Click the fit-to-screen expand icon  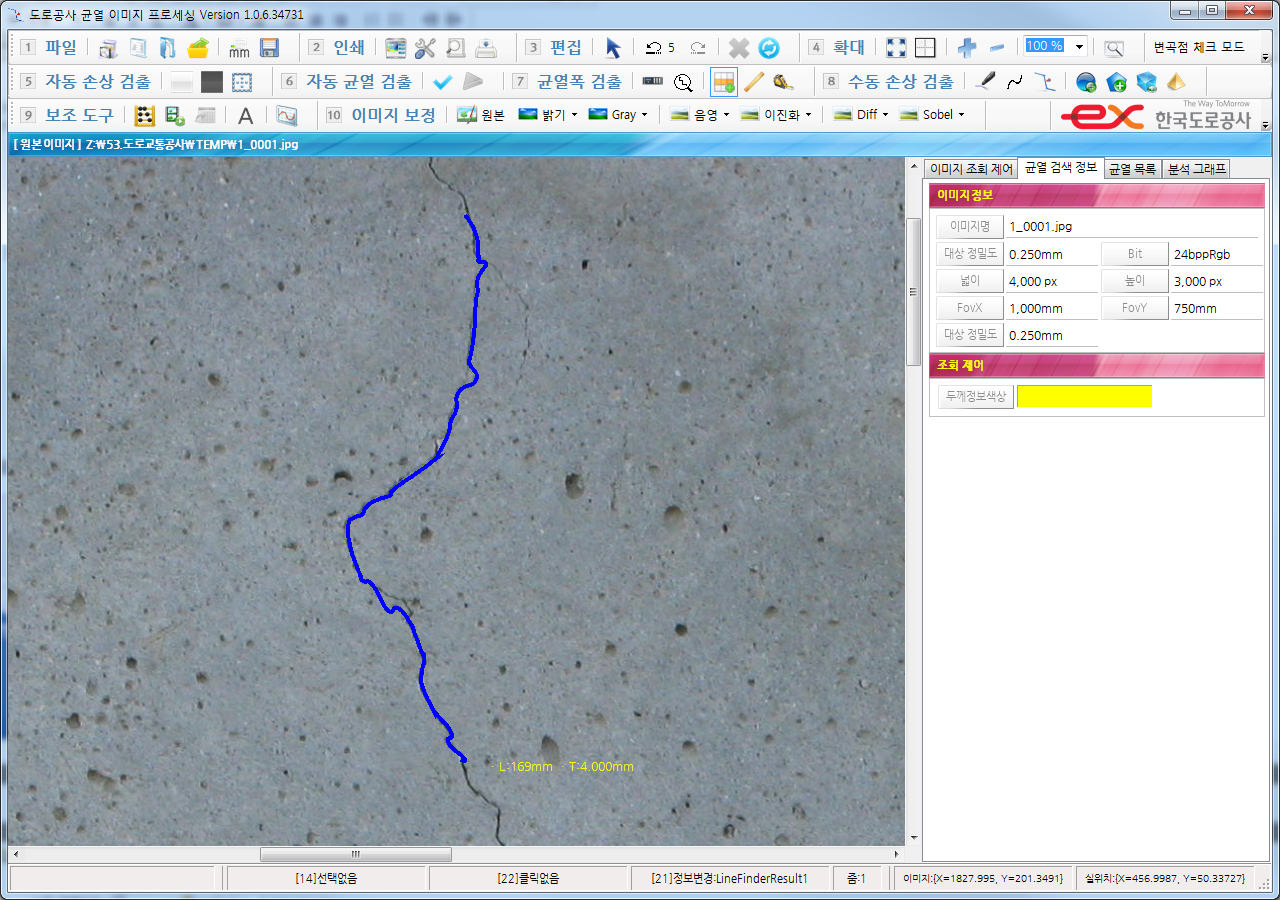(896, 48)
